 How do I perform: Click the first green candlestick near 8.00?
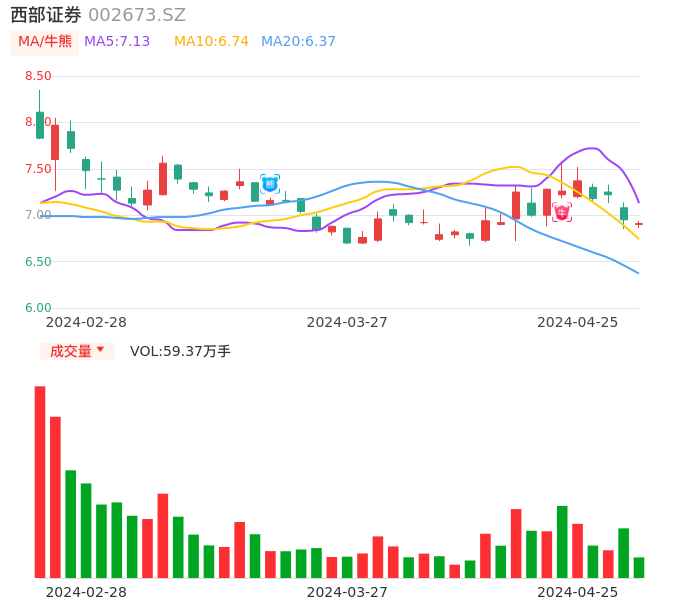tap(40, 125)
